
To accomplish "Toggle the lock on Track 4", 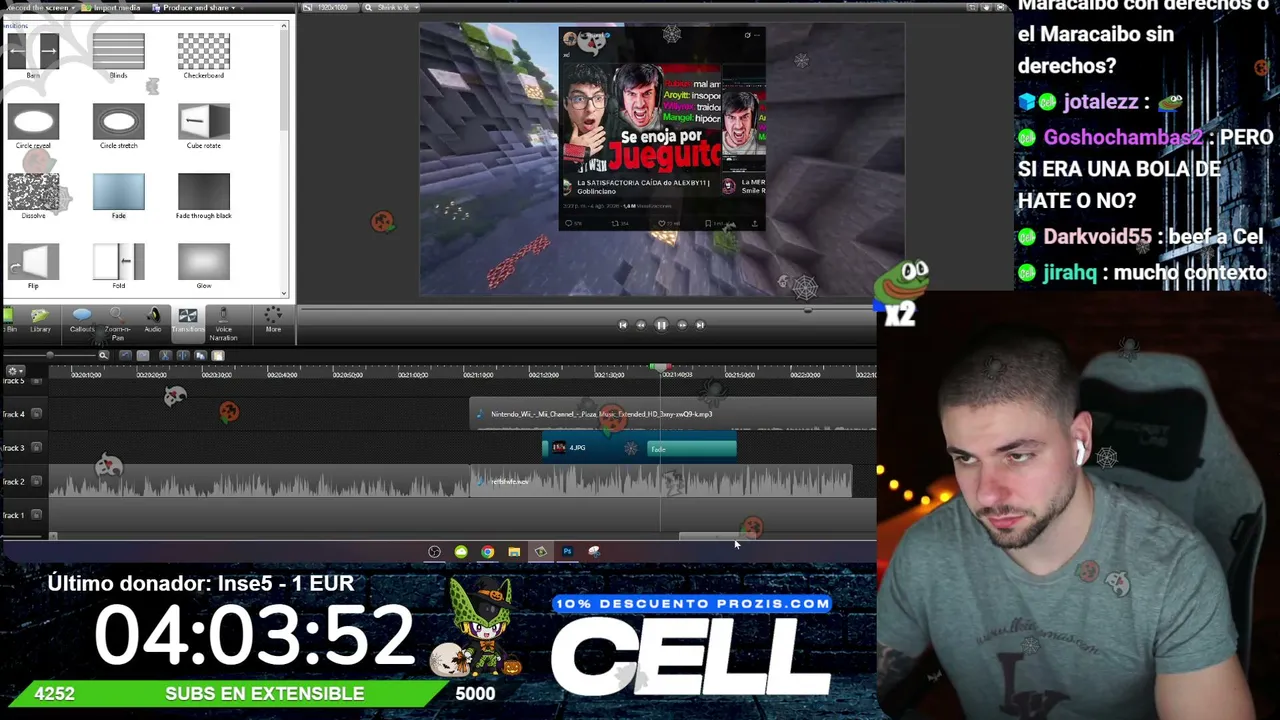I will [37, 414].
